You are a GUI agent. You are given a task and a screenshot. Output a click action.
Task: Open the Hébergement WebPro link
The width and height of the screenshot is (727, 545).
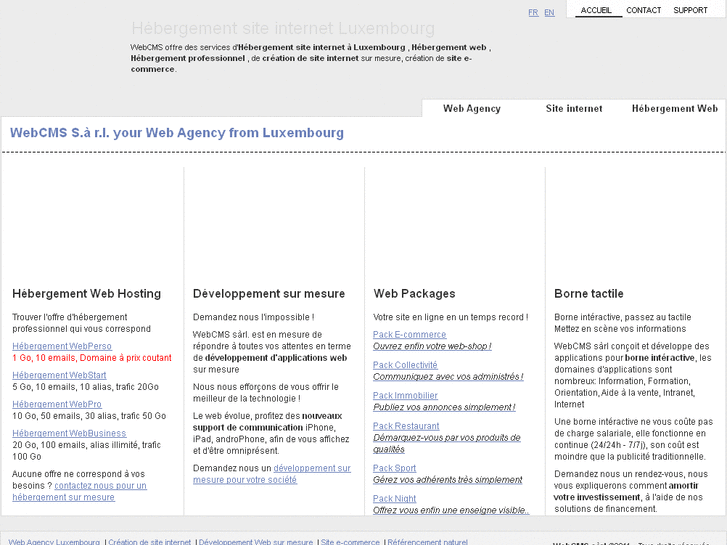click(57, 404)
